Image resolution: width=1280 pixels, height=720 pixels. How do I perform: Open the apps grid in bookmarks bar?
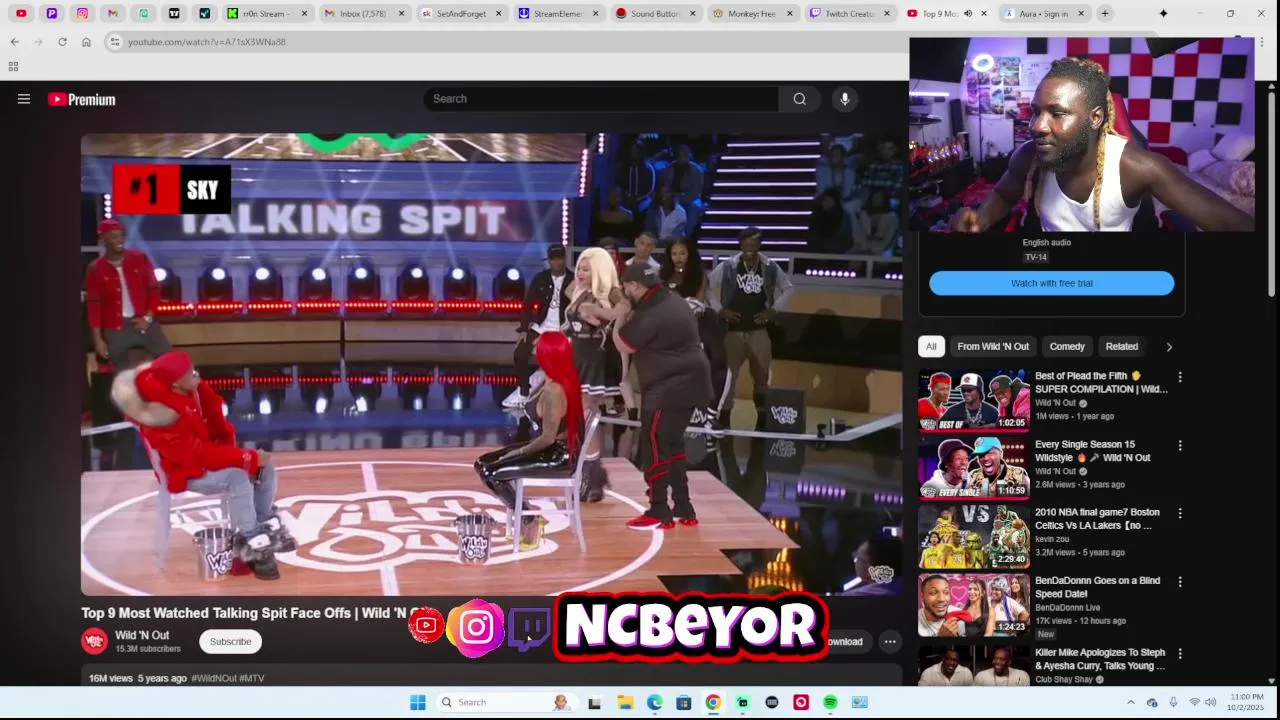click(13, 66)
